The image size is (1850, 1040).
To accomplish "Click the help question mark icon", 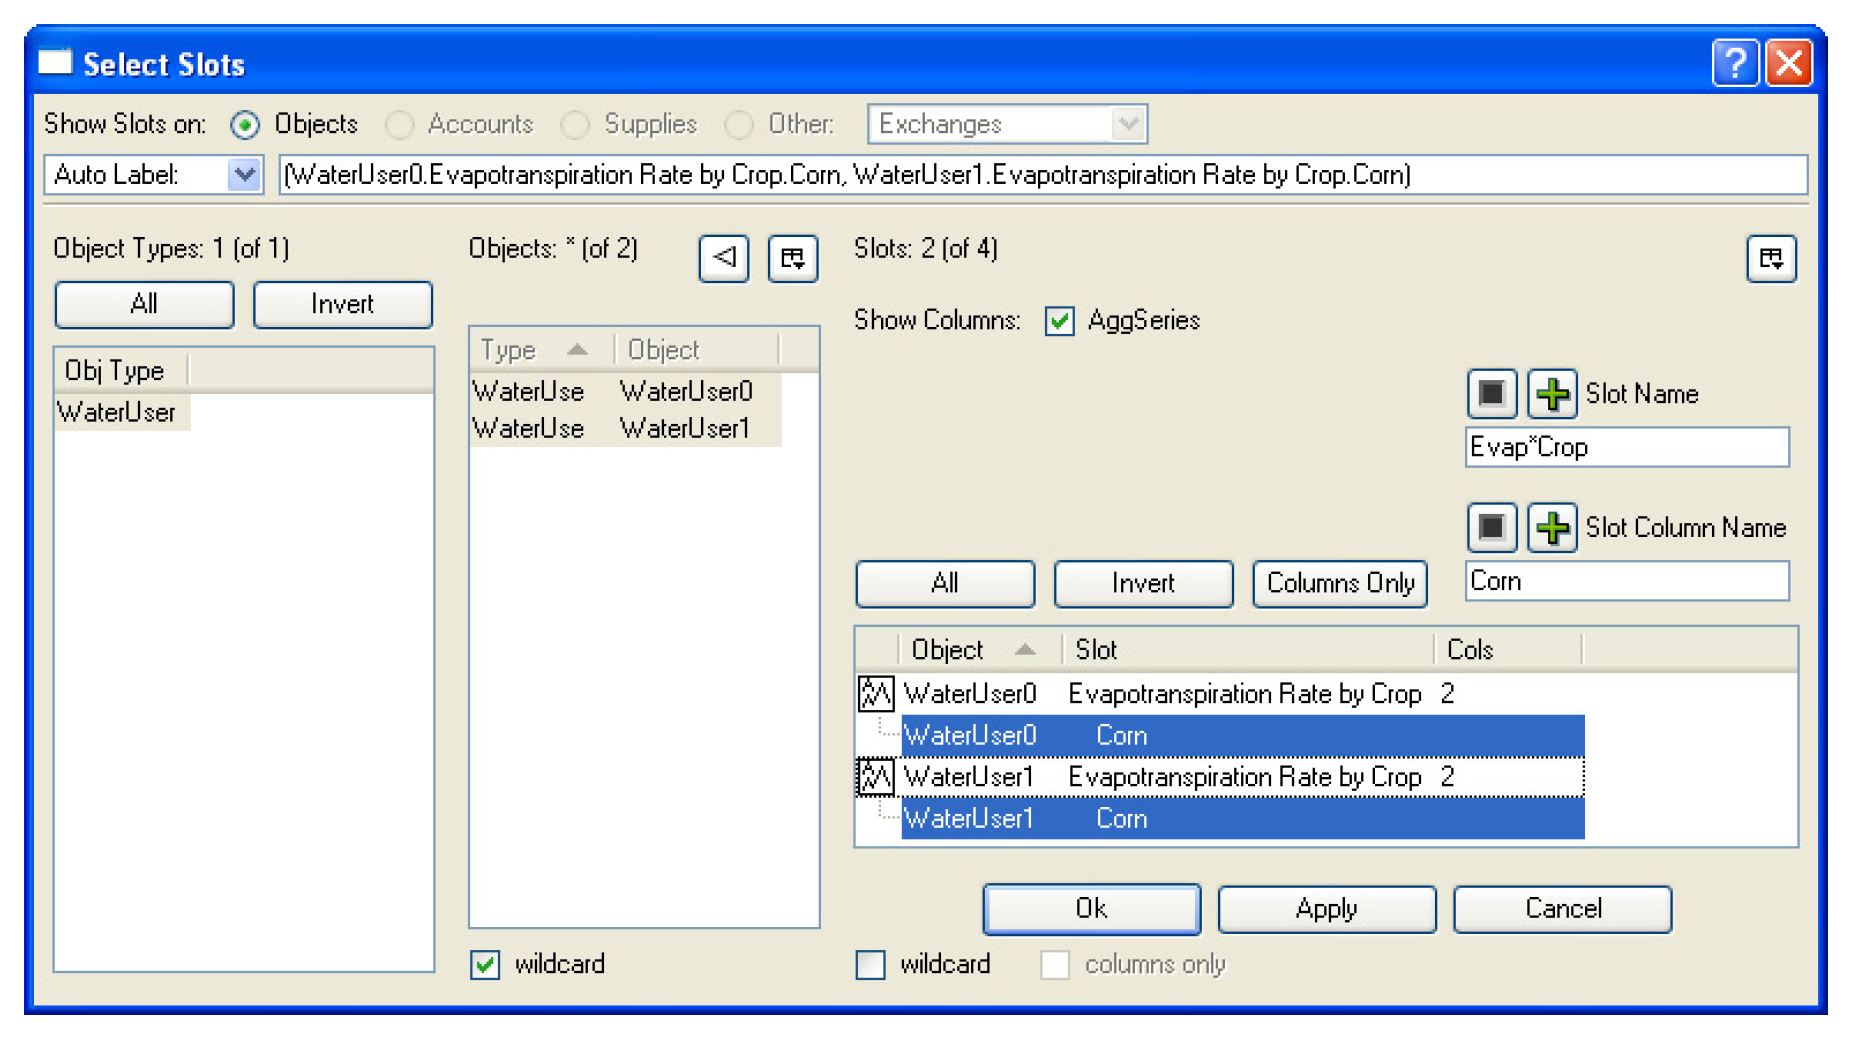I will (x=1735, y=64).
